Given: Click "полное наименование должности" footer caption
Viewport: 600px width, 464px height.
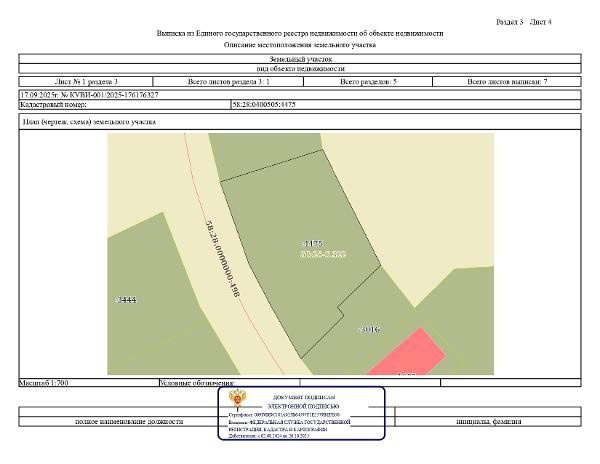Looking at the screenshot, I should tap(129, 422).
